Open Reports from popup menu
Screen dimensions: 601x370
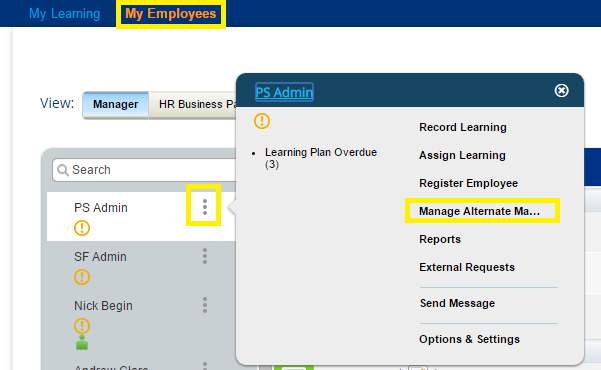click(x=440, y=239)
